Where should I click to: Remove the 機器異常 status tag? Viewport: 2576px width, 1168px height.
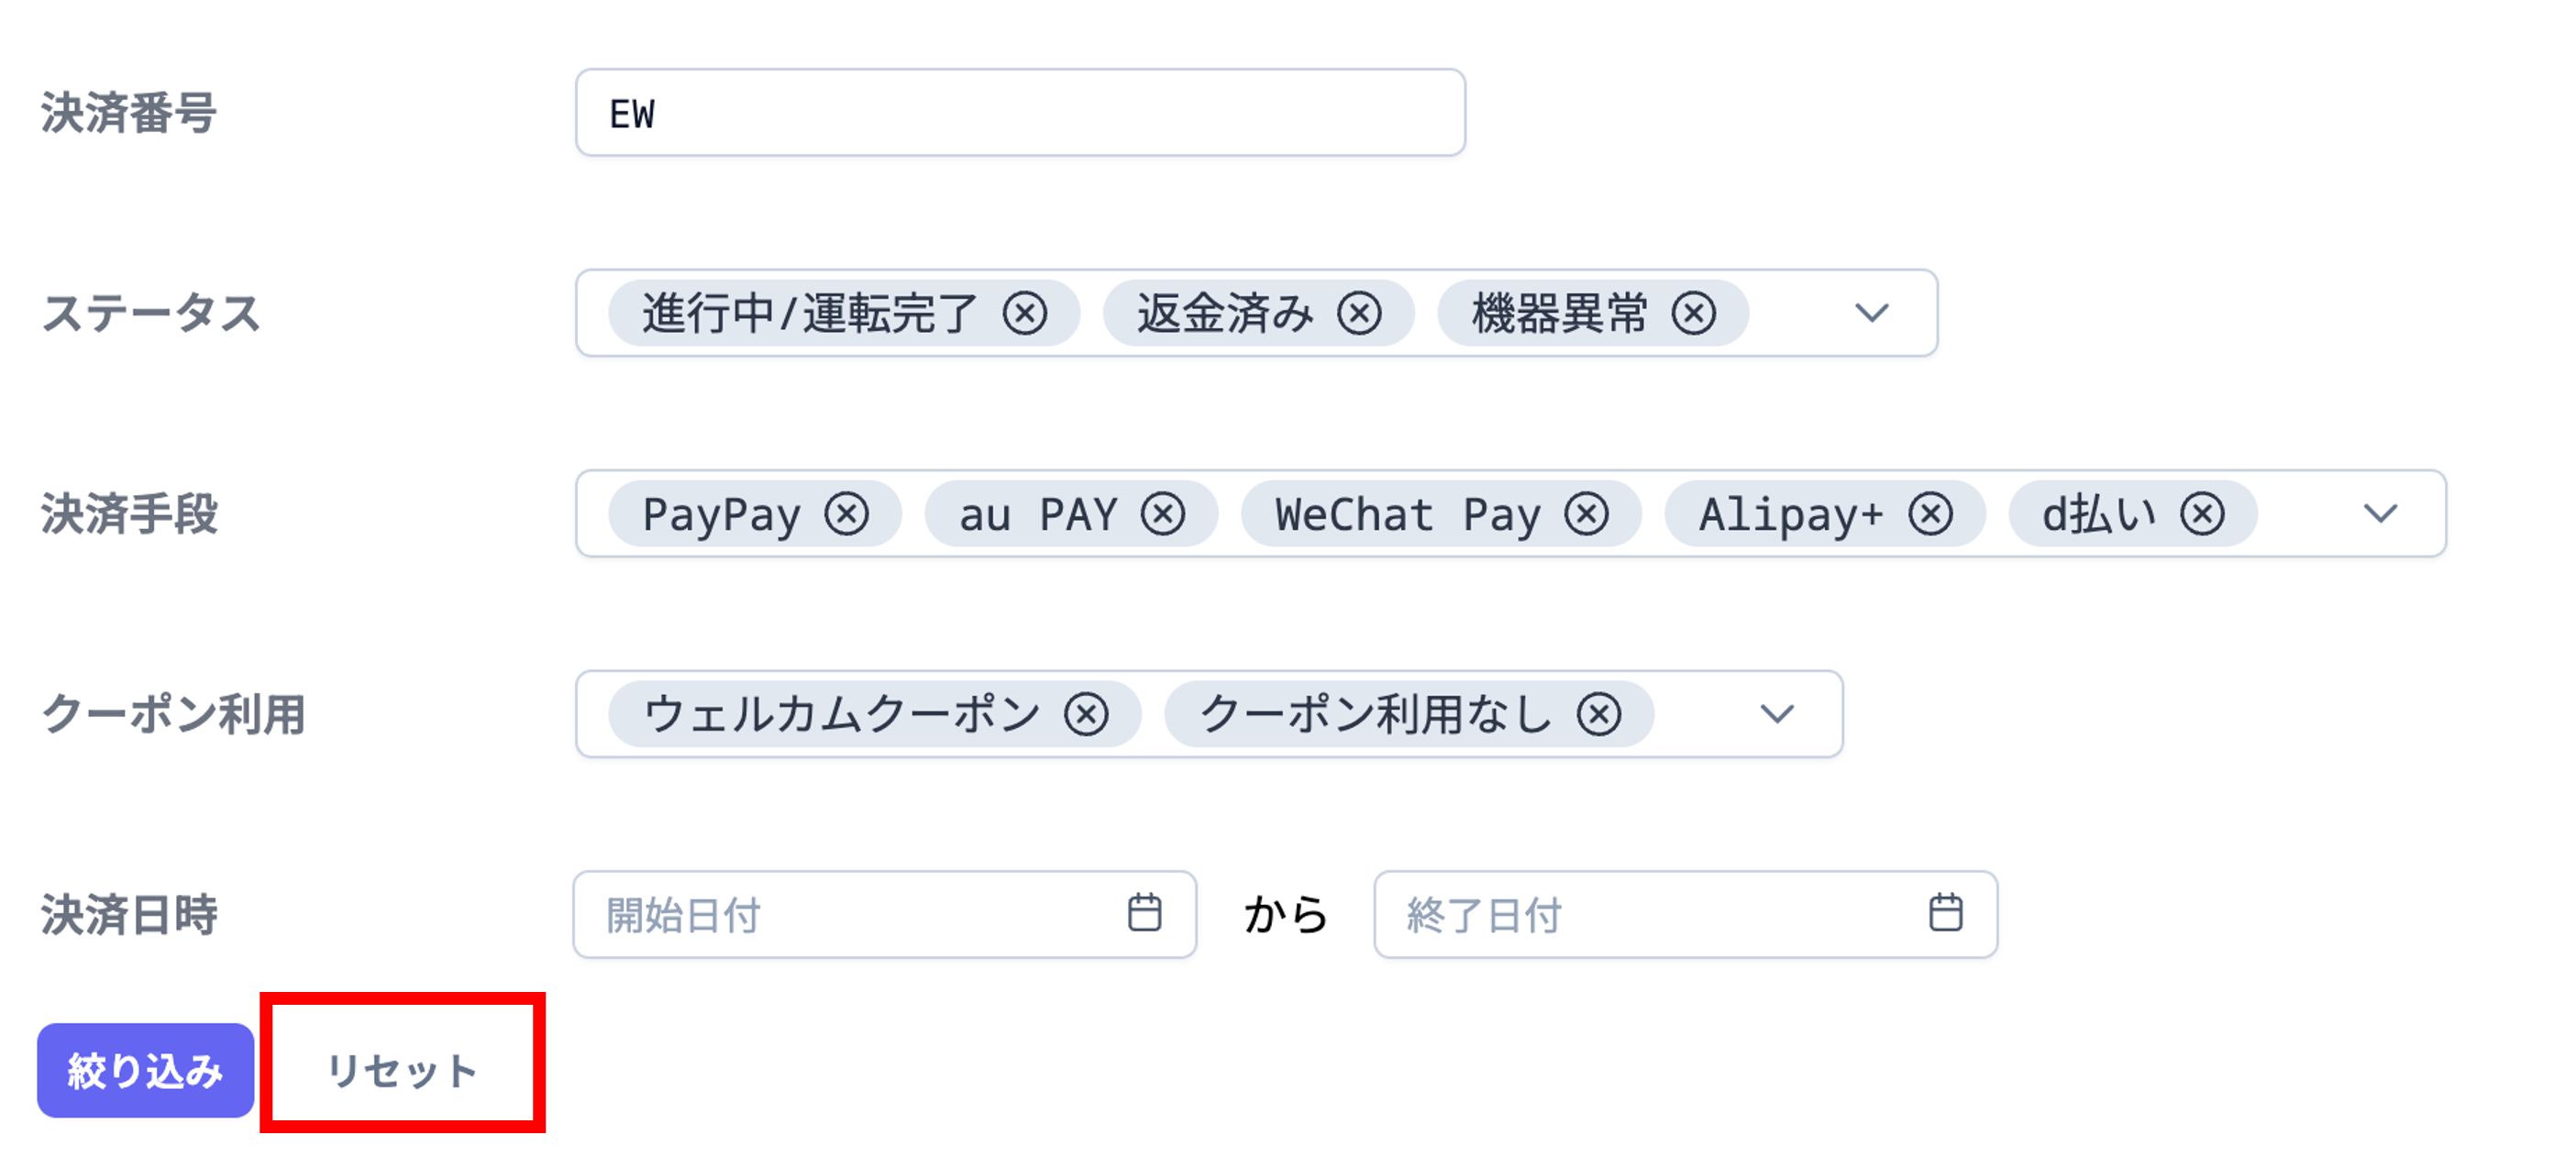coord(1694,314)
